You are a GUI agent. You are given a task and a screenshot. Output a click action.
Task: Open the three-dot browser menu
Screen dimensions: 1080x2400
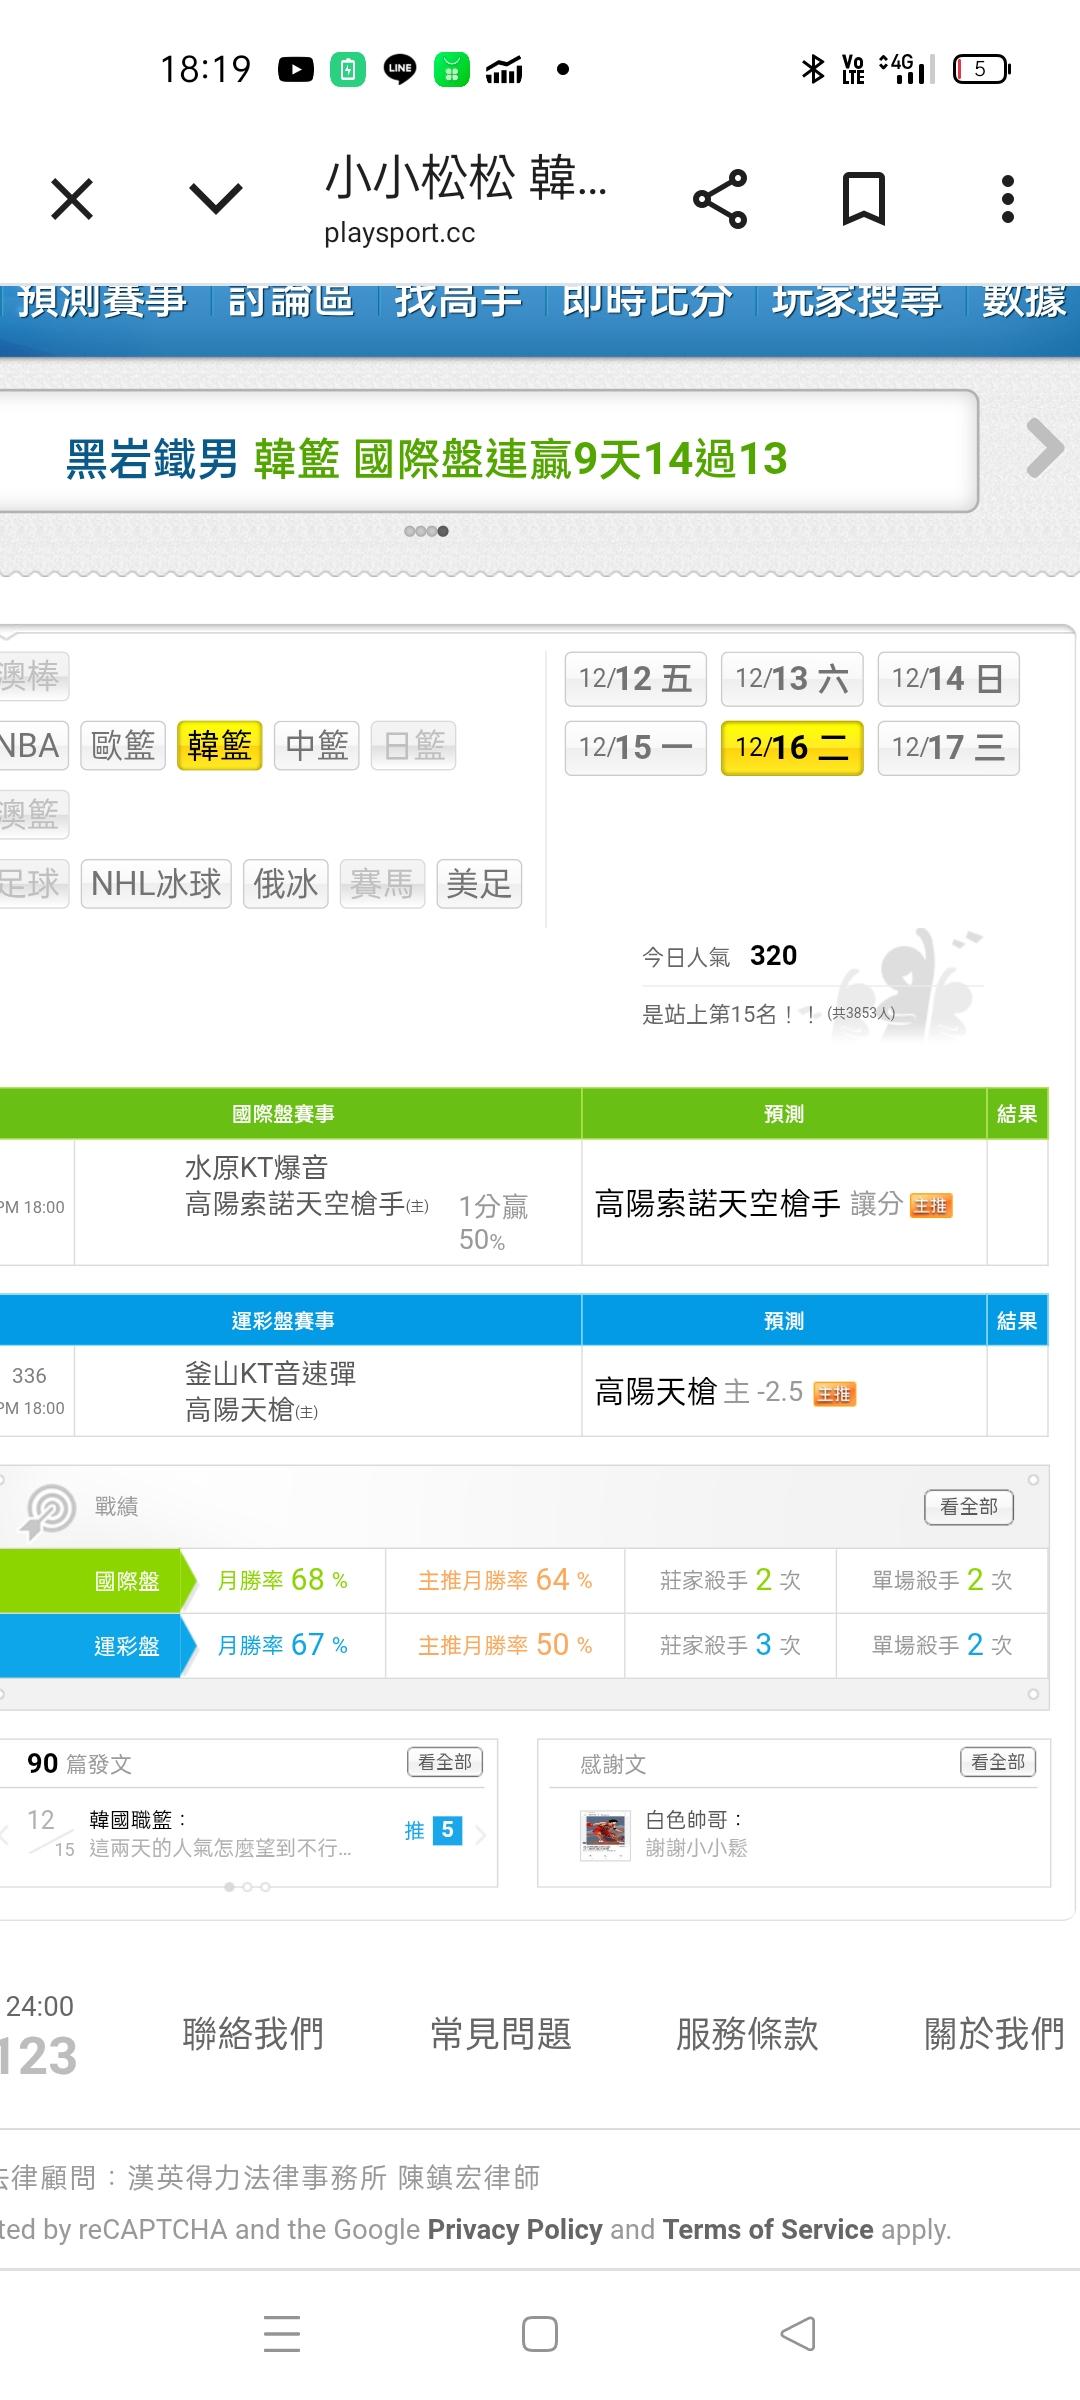coord(1007,199)
